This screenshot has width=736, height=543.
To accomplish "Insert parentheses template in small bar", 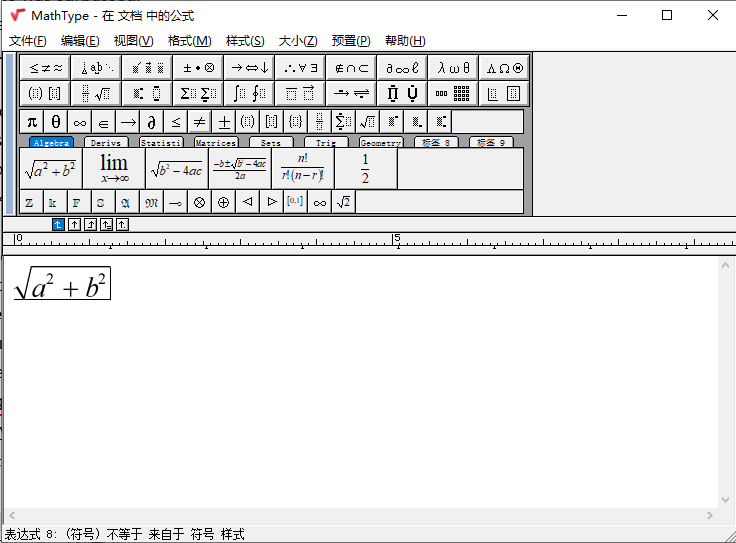I will point(248,122).
